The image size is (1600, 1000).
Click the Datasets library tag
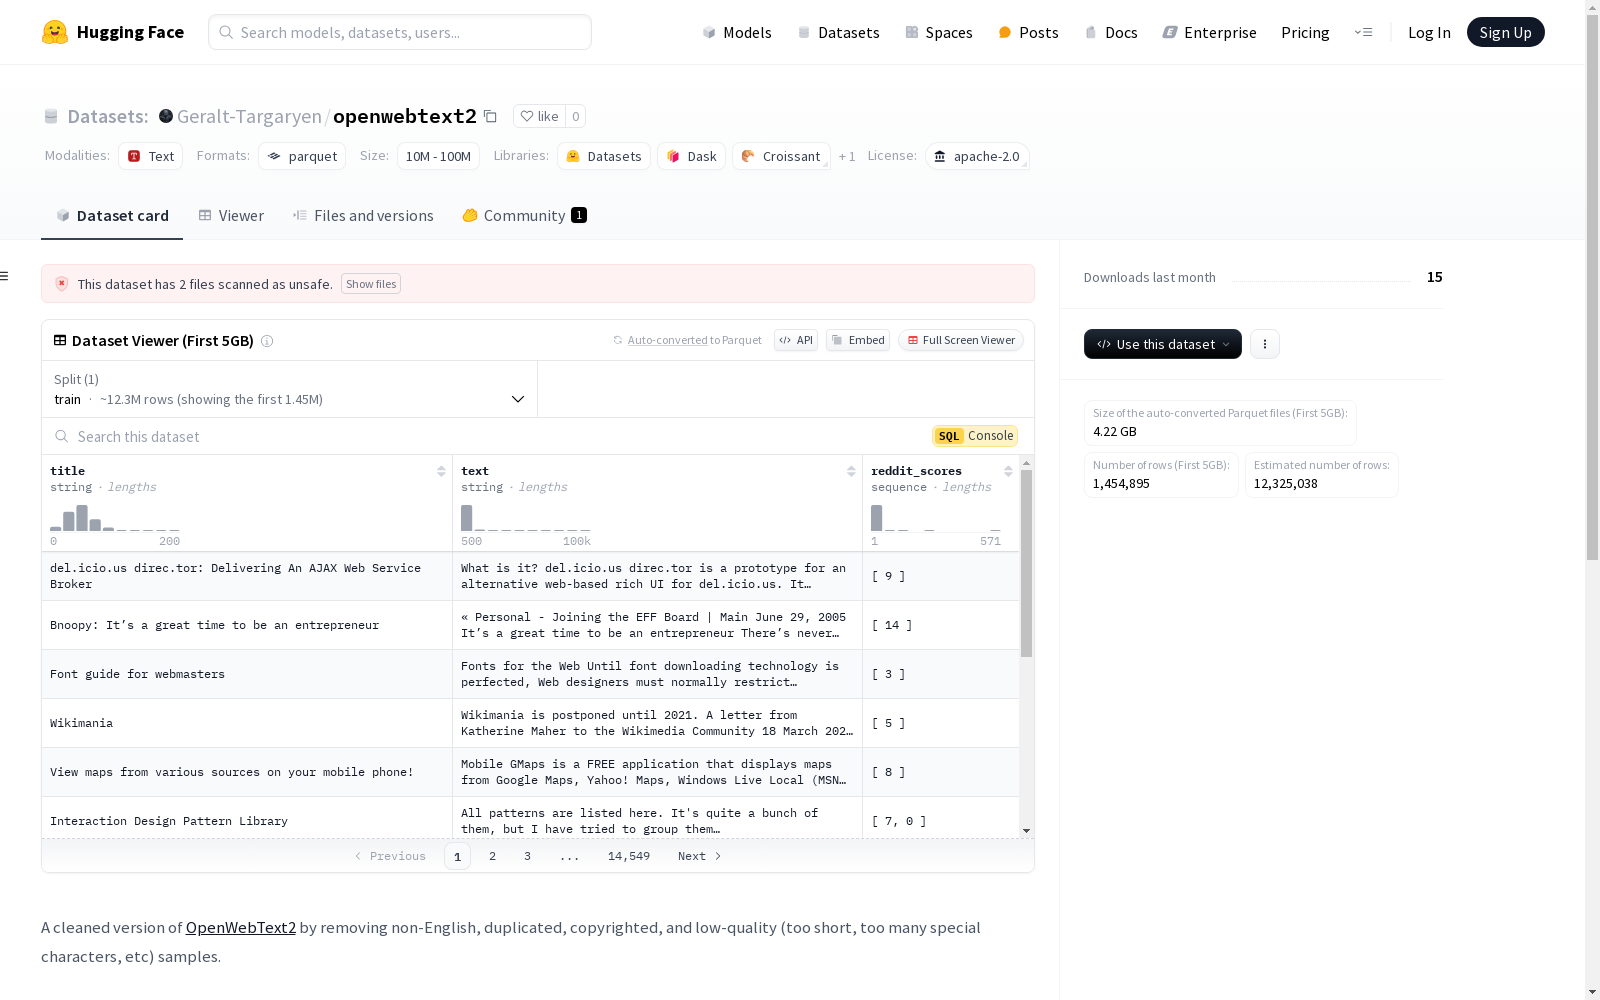coord(604,156)
